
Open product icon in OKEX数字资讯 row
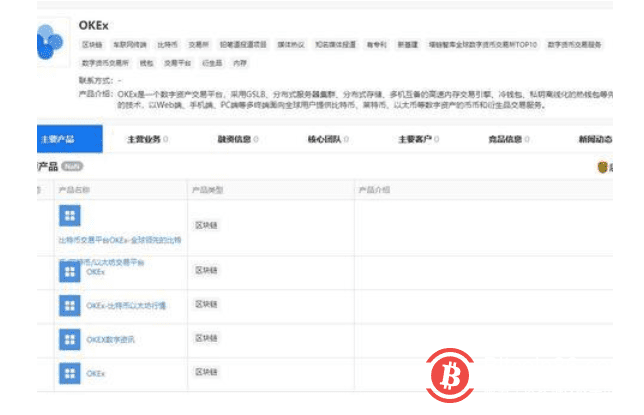(x=70, y=339)
